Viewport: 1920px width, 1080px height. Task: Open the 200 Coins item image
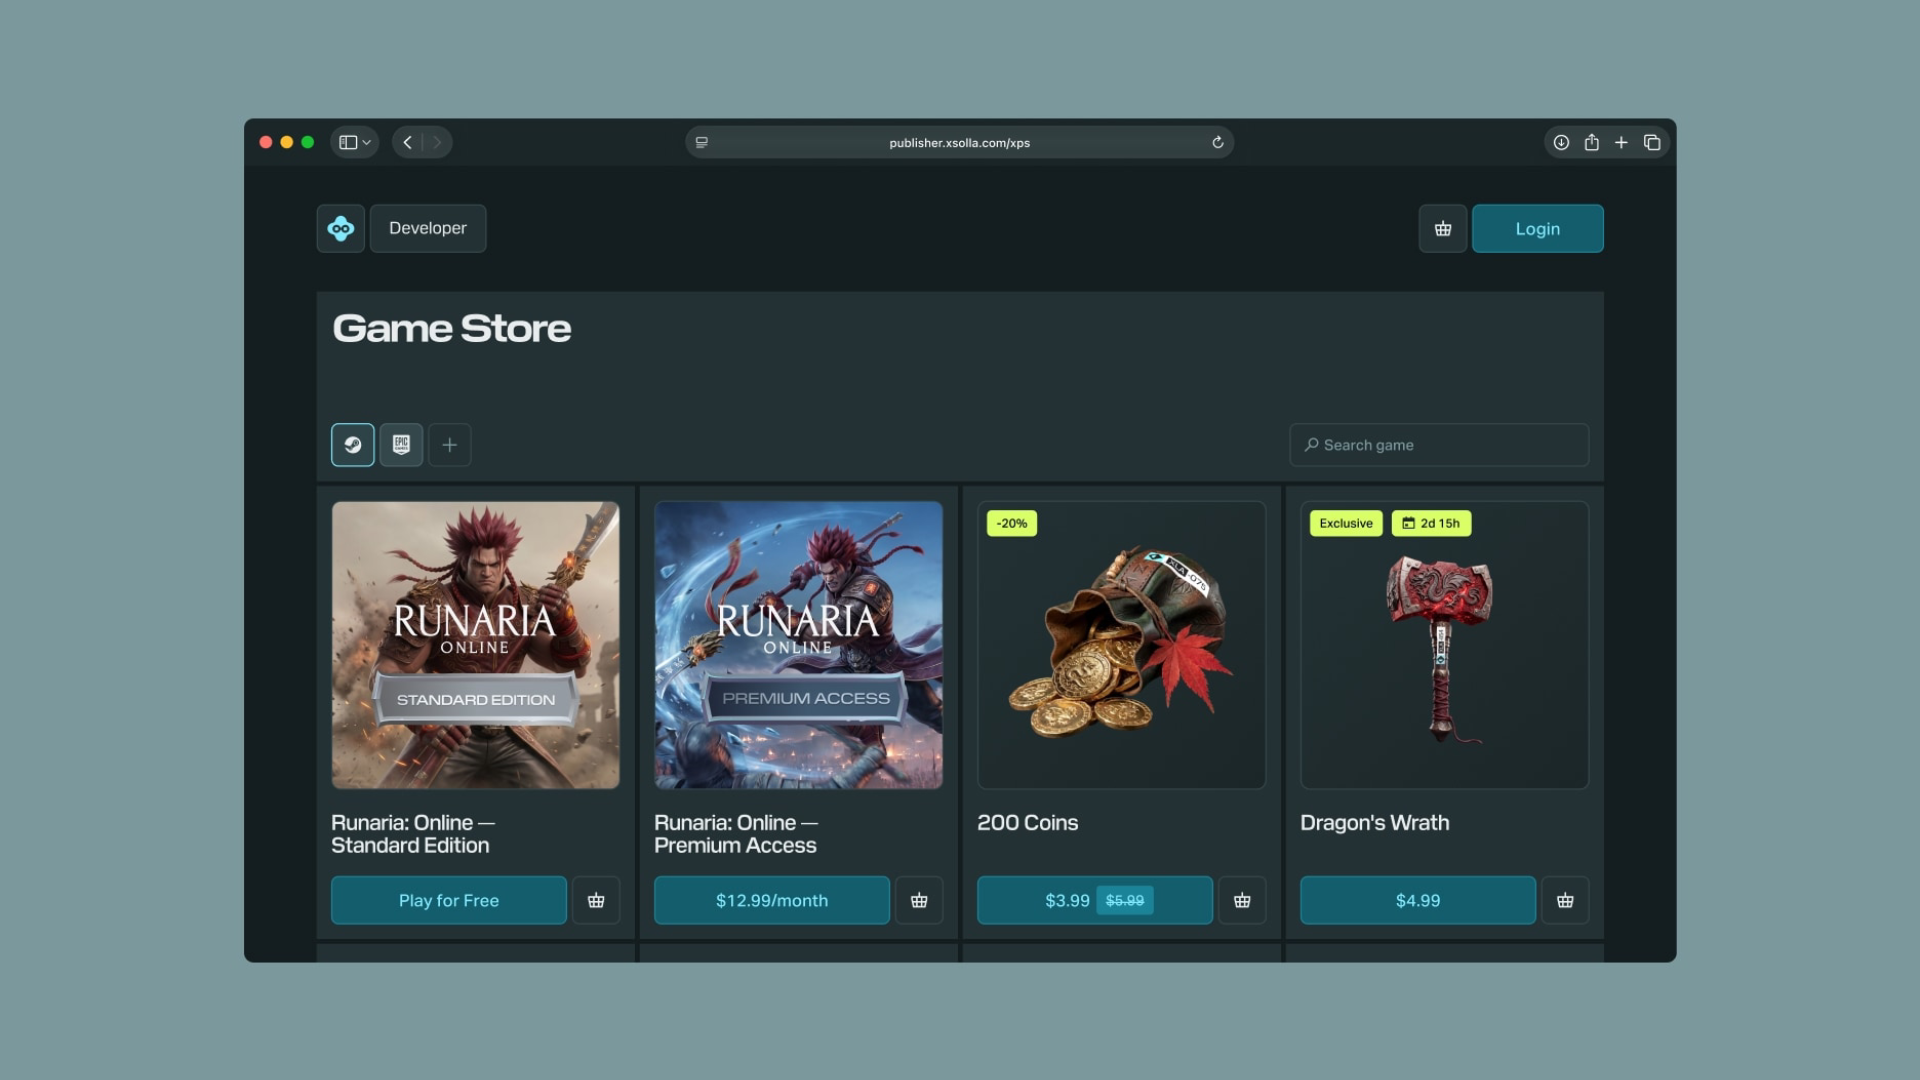tap(1121, 645)
